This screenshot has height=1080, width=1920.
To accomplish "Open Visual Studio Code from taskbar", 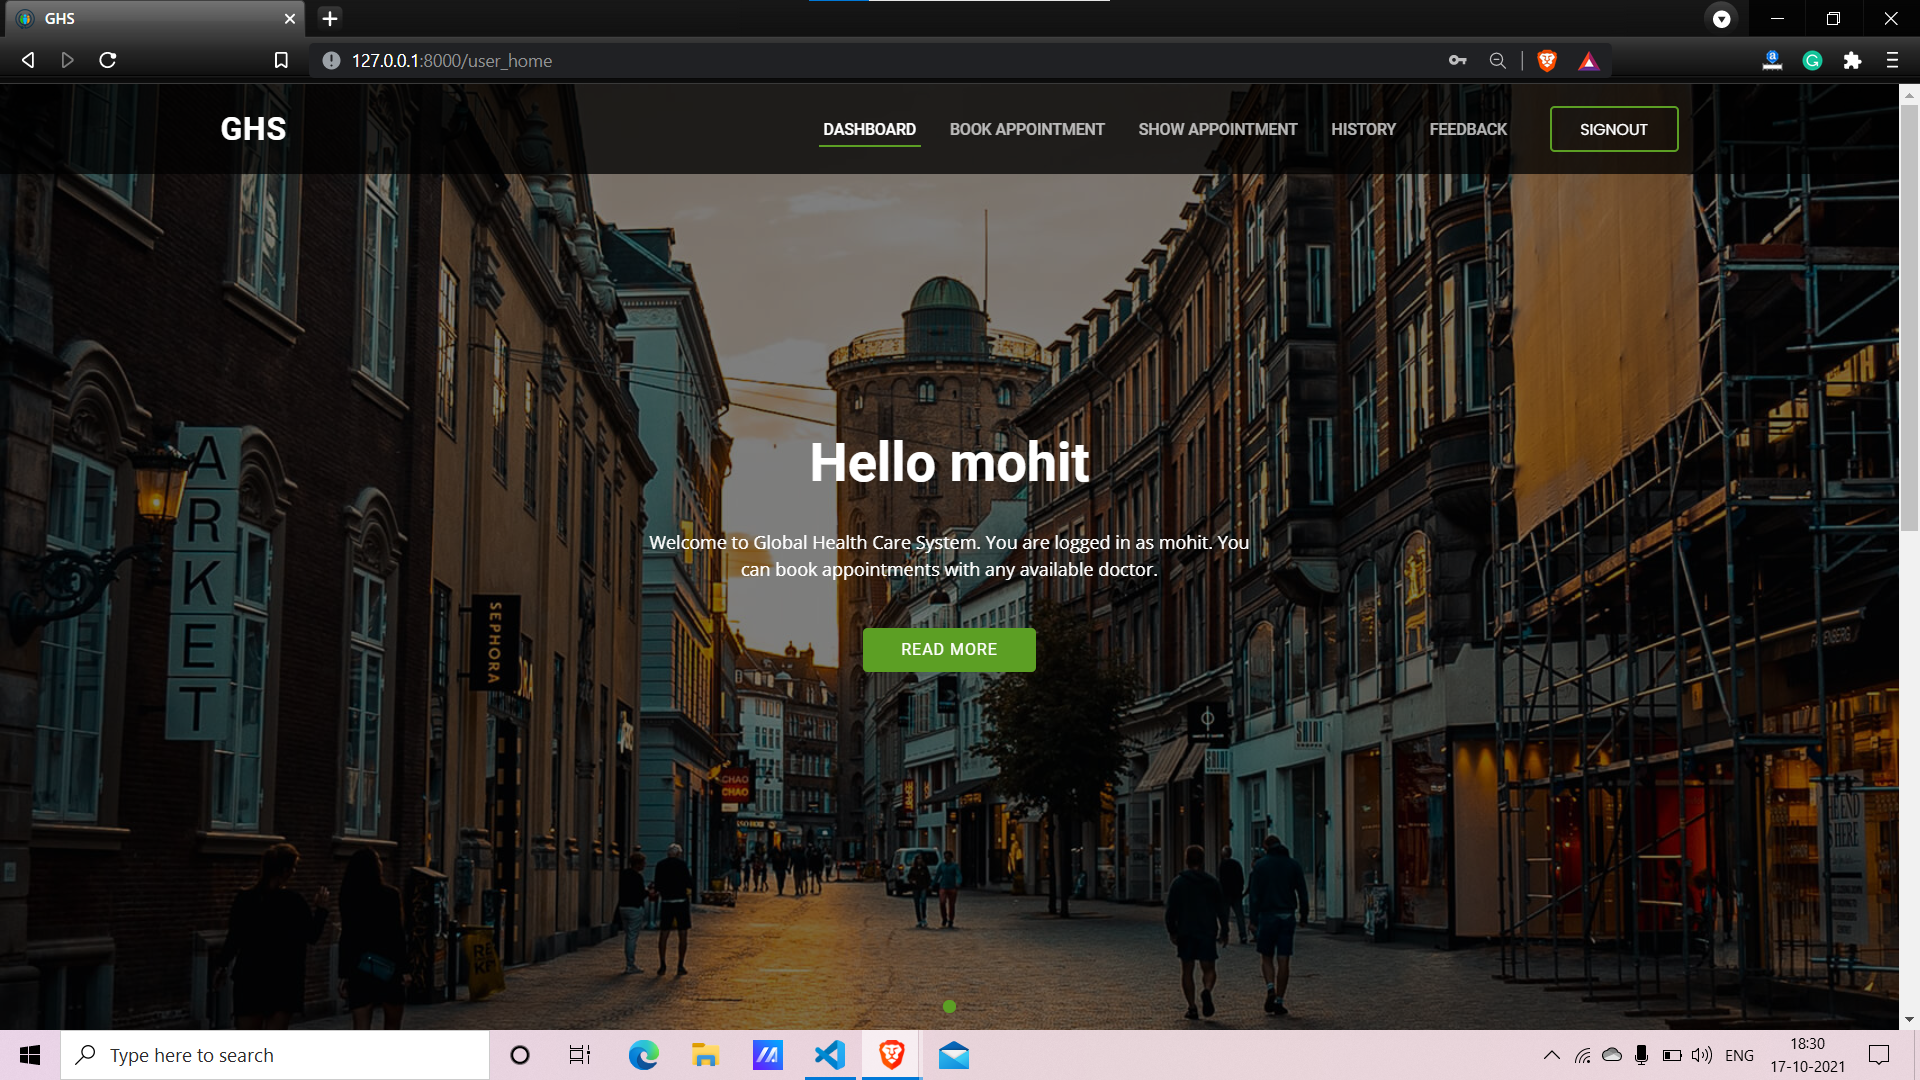I will 829,1055.
